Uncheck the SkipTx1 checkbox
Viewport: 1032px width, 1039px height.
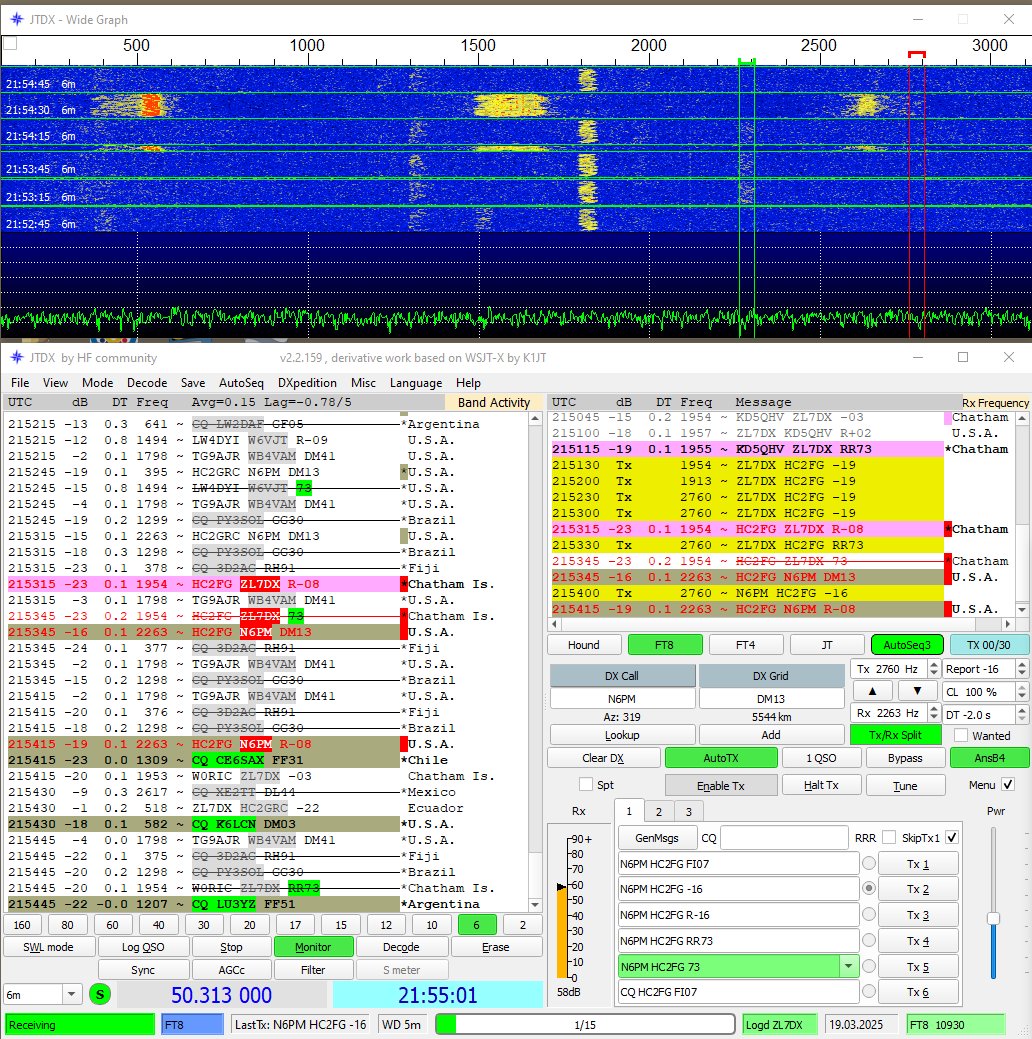[x=952, y=838]
